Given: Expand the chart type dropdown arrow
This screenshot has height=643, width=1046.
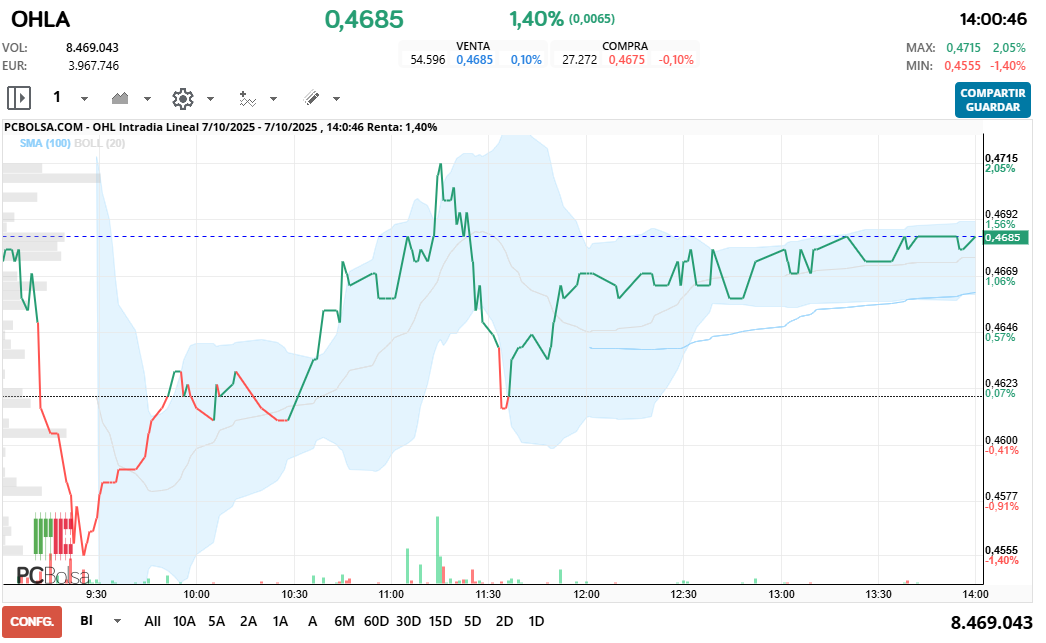Looking at the screenshot, I should (147, 99).
